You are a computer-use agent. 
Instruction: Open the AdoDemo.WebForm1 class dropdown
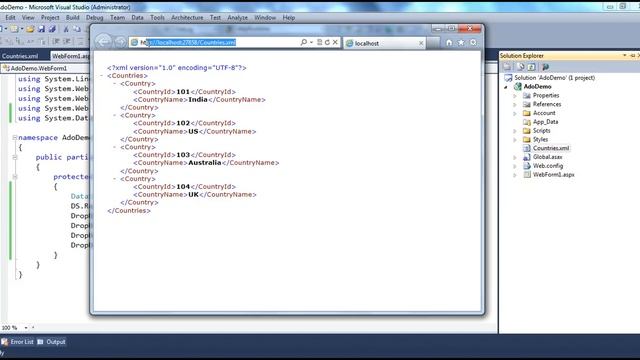coord(45,68)
